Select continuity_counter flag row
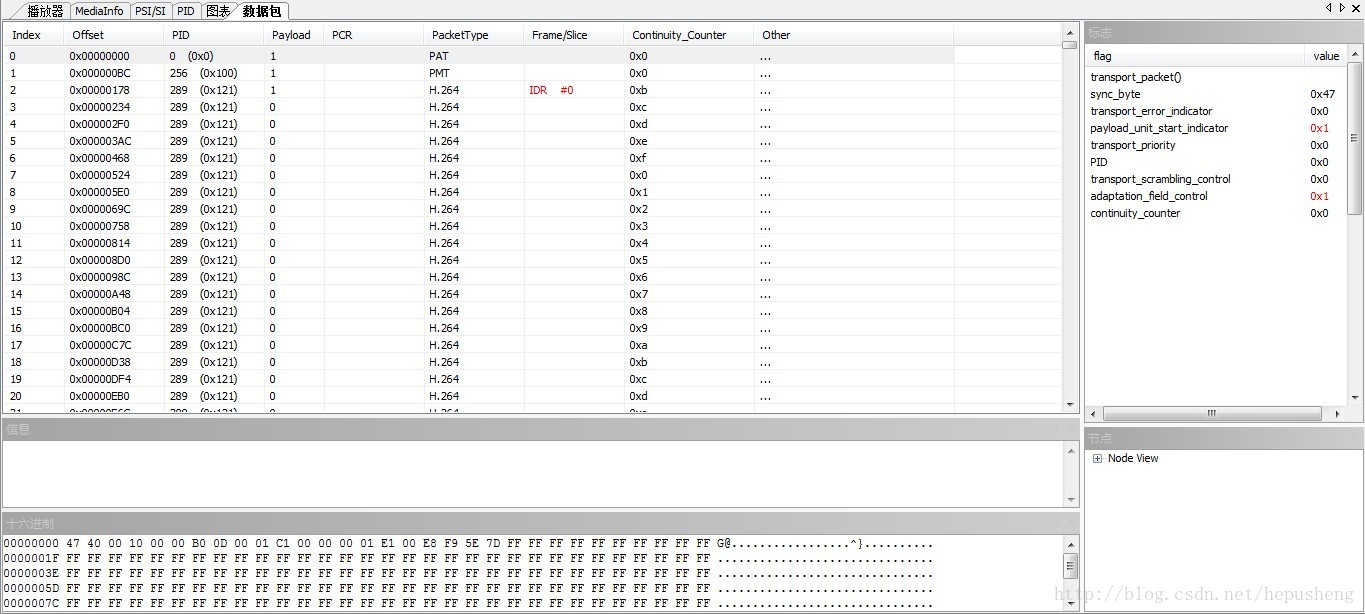The image size is (1365, 614). (x=1215, y=213)
